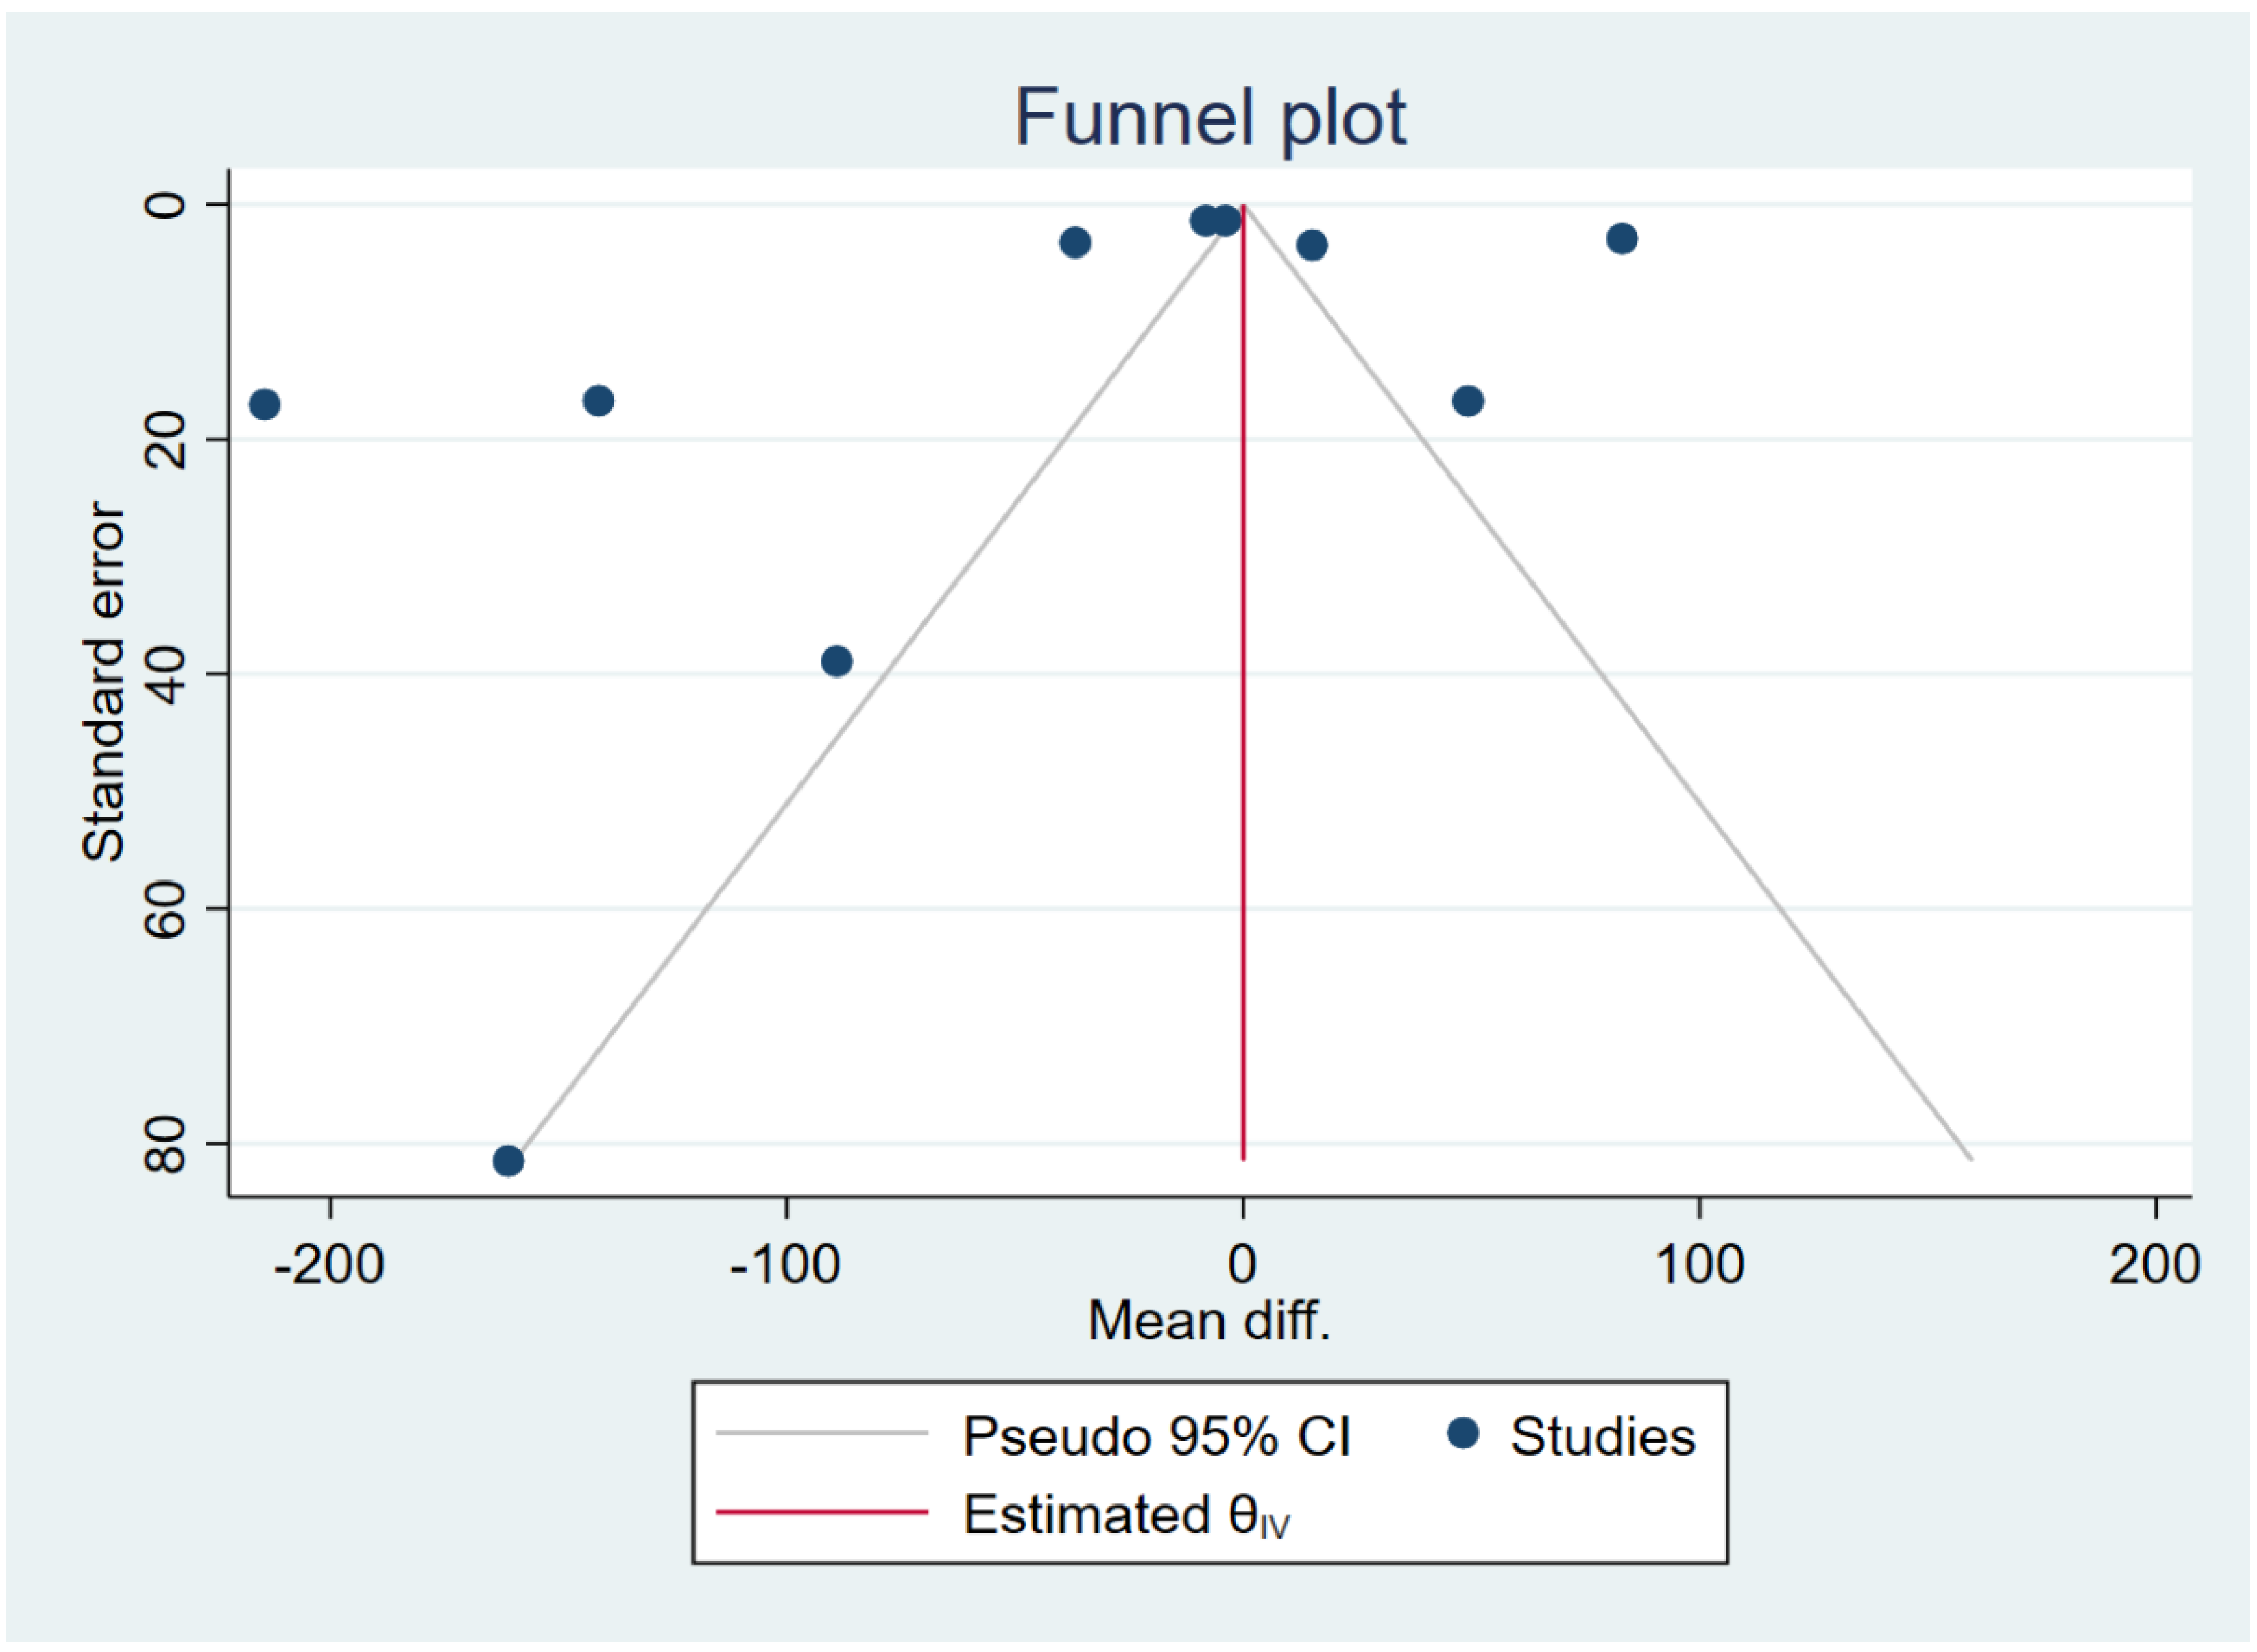This screenshot has height=1652, width=2257.
Task: Click the "Studies" legend label
Action: coord(1602,1437)
